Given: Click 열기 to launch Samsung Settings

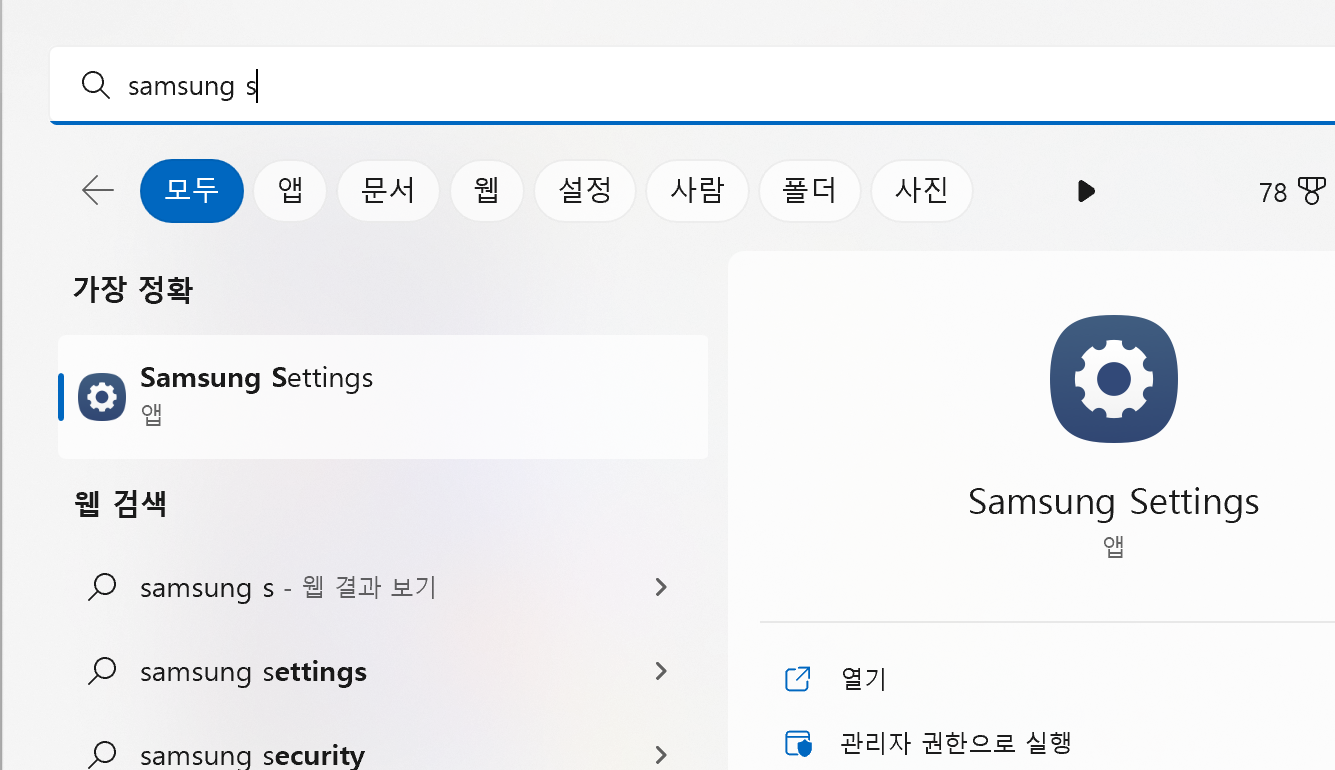Looking at the screenshot, I should coord(861,678).
